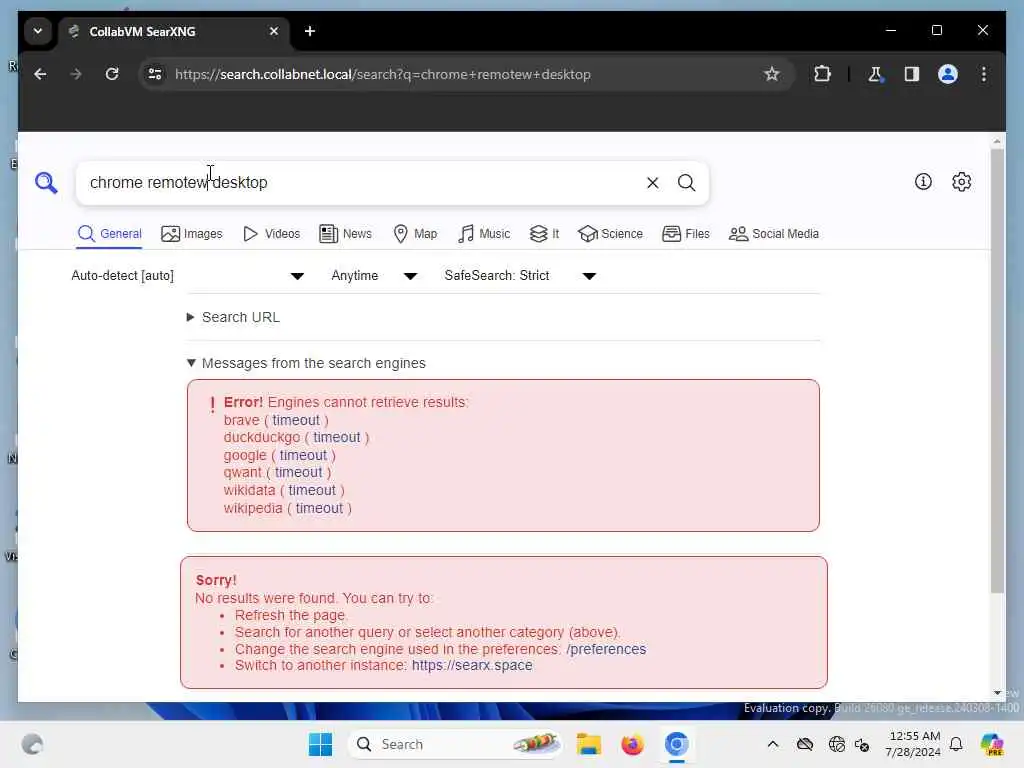1024x768 pixels.
Task: Open the widgets icon in taskbar corner
Action: tap(32, 744)
